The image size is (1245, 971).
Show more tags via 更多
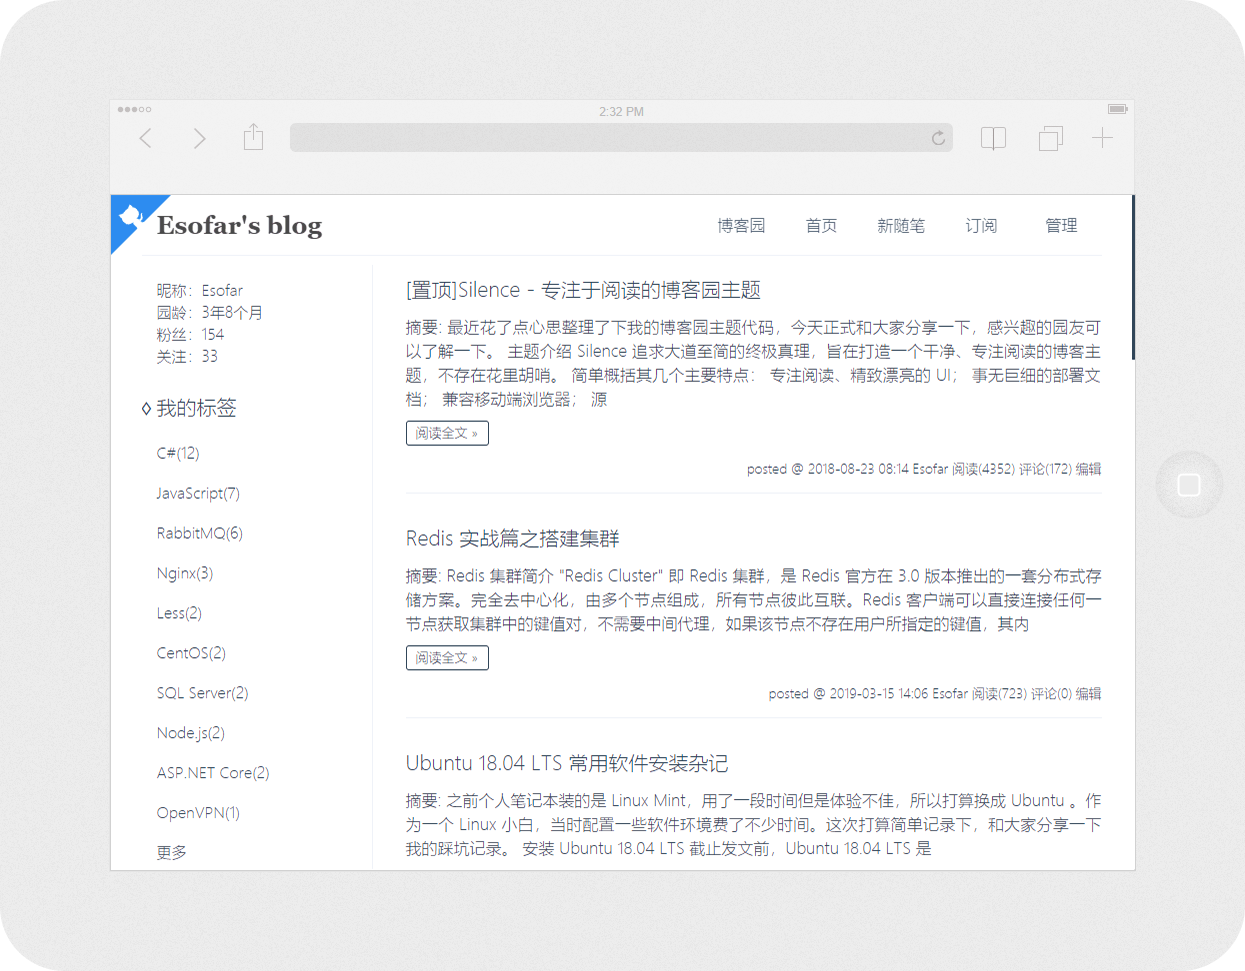click(172, 853)
